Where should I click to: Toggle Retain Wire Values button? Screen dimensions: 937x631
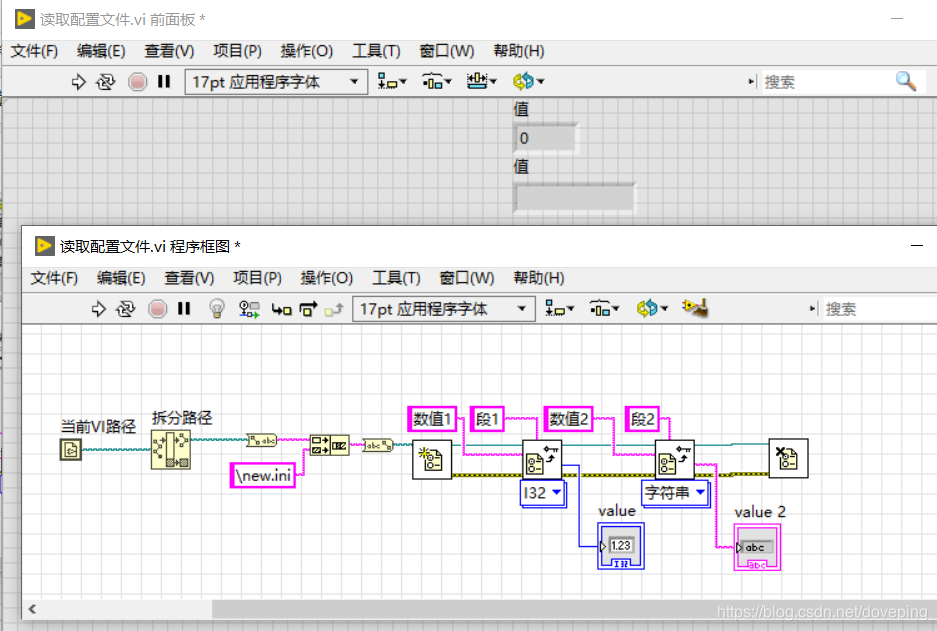pos(249,309)
